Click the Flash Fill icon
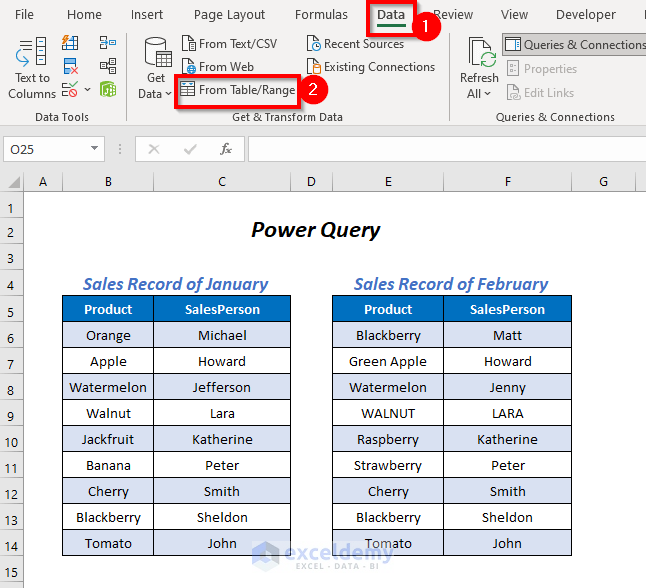 70,44
